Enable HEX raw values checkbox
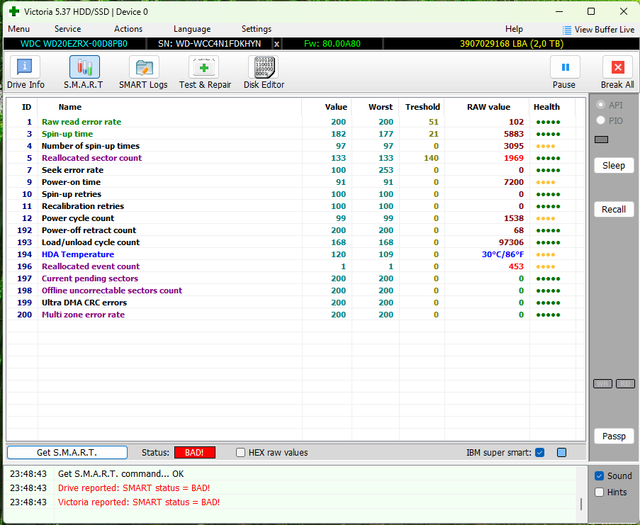The image size is (640, 525). click(x=240, y=452)
